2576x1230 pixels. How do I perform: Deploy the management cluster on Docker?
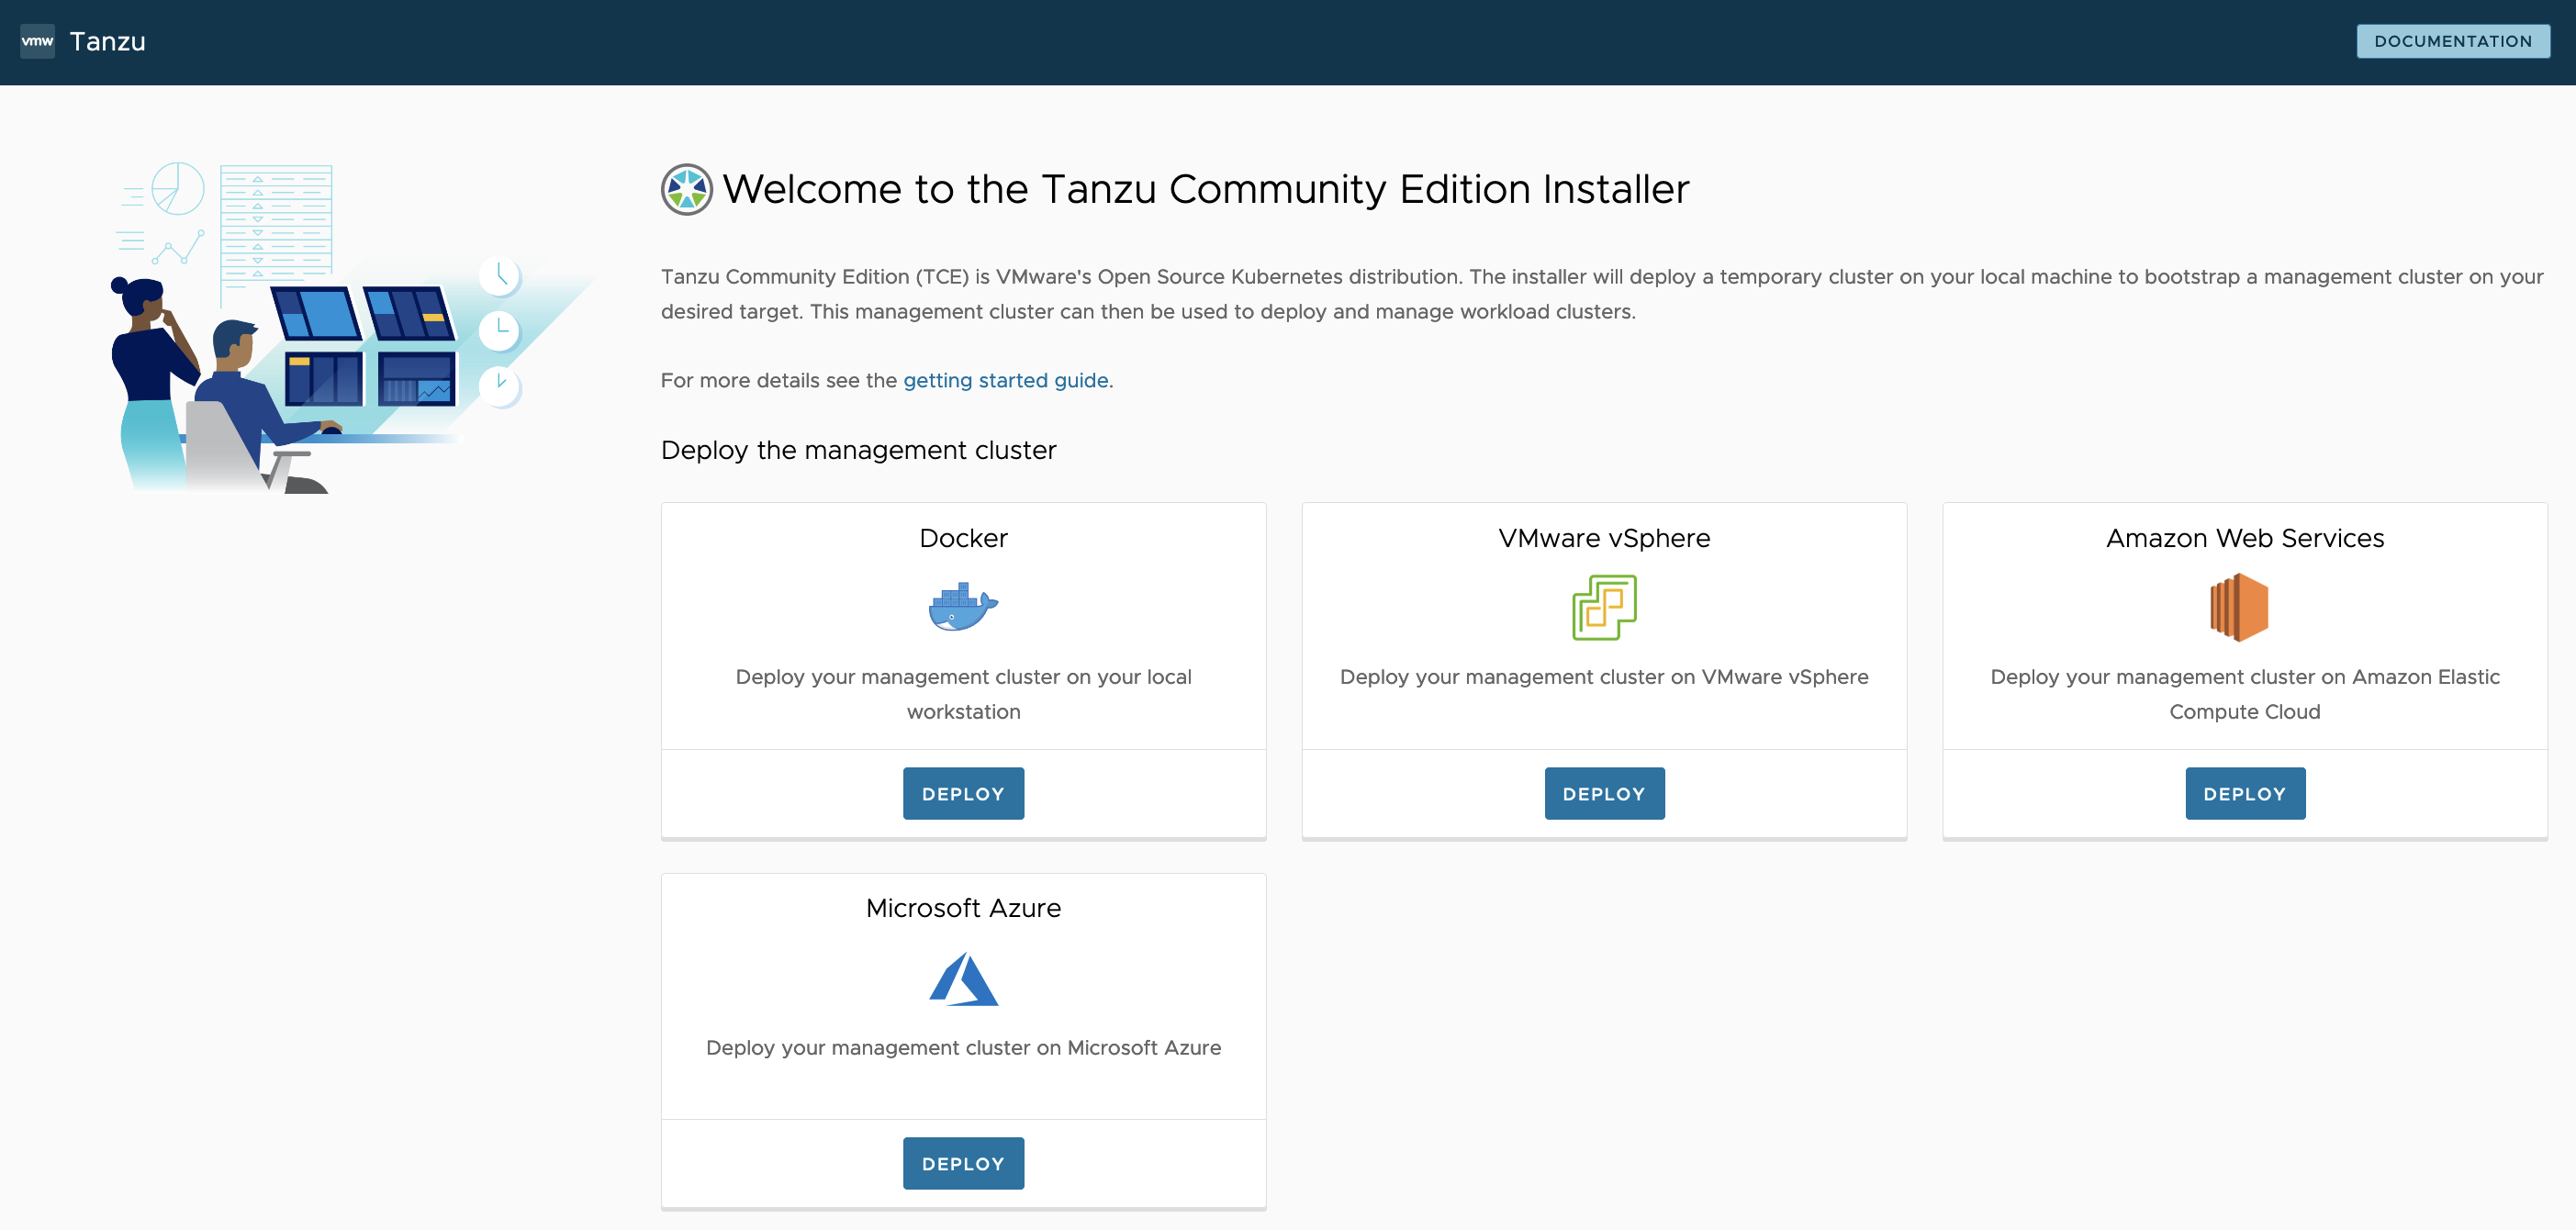click(x=963, y=793)
